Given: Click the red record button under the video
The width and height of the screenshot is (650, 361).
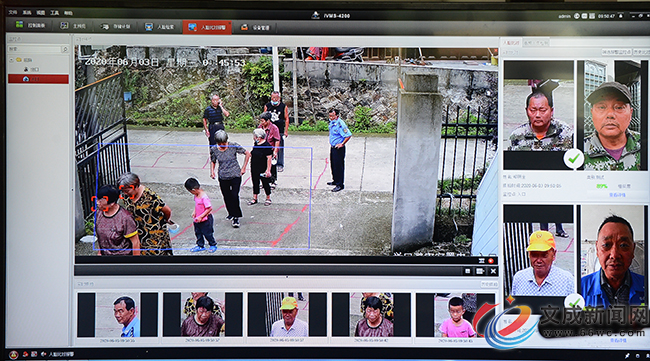Looking at the screenshot, I should [491, 261].
